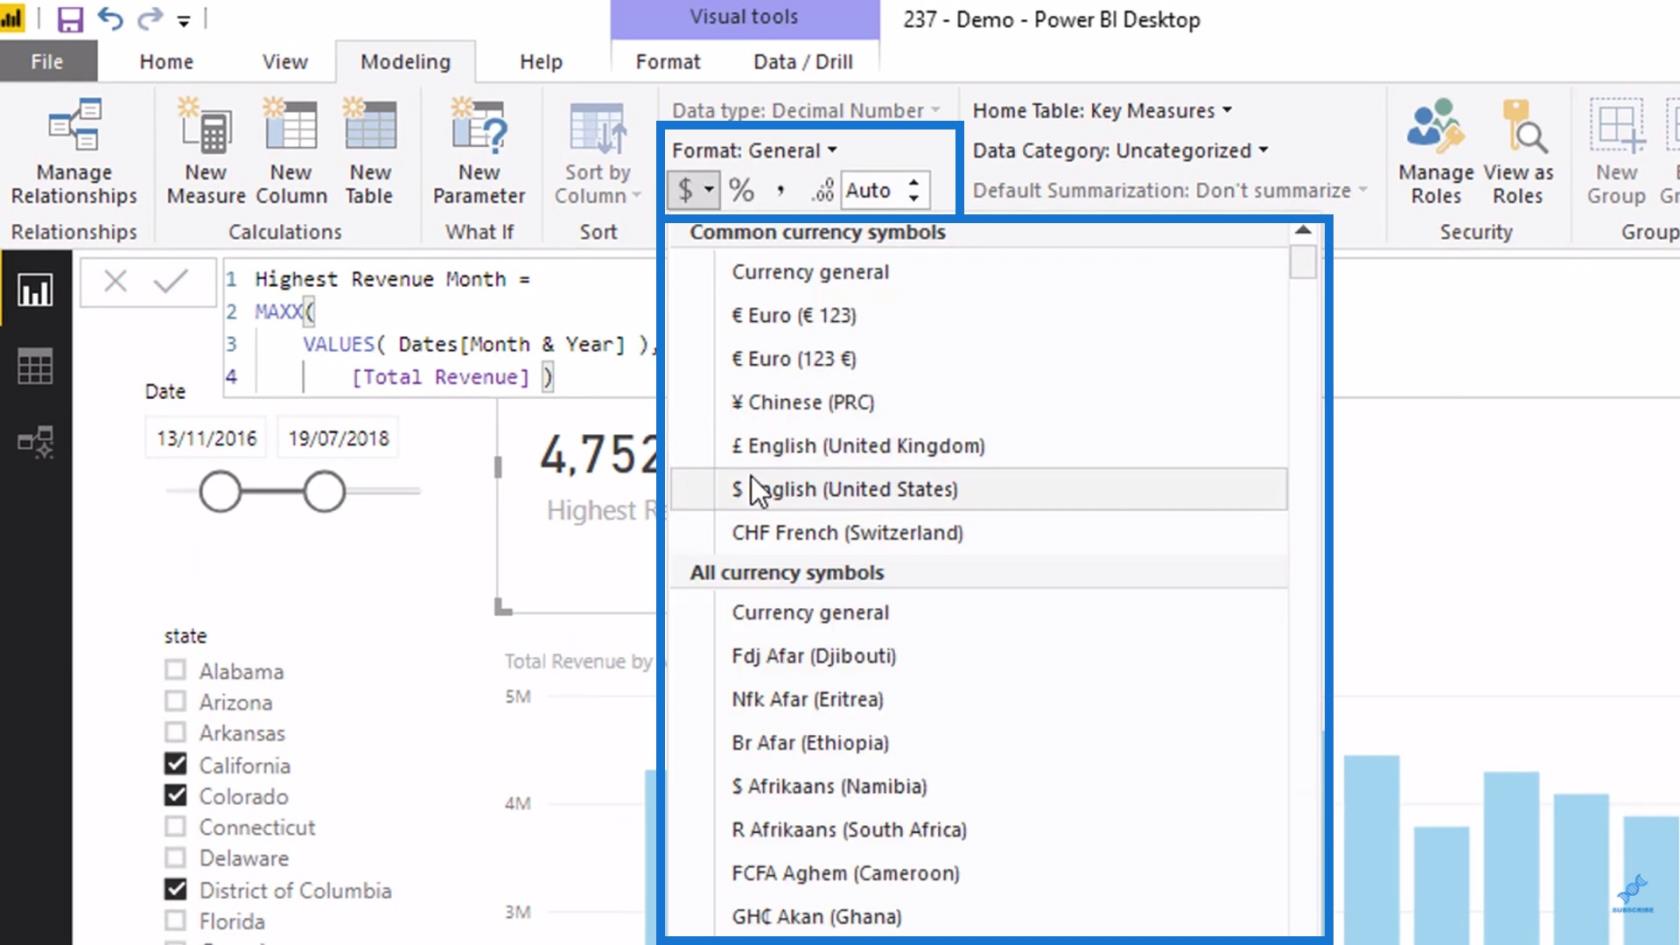Check the Arizona state checkbox
Screen dimensions: 1680x945
(x=175, y=700)
